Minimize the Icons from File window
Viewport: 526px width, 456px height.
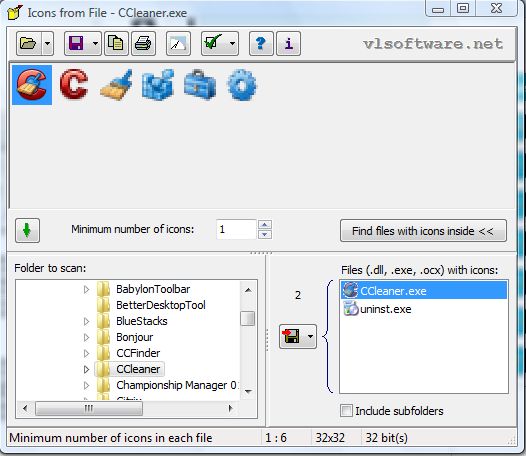[x=438, y=8]
